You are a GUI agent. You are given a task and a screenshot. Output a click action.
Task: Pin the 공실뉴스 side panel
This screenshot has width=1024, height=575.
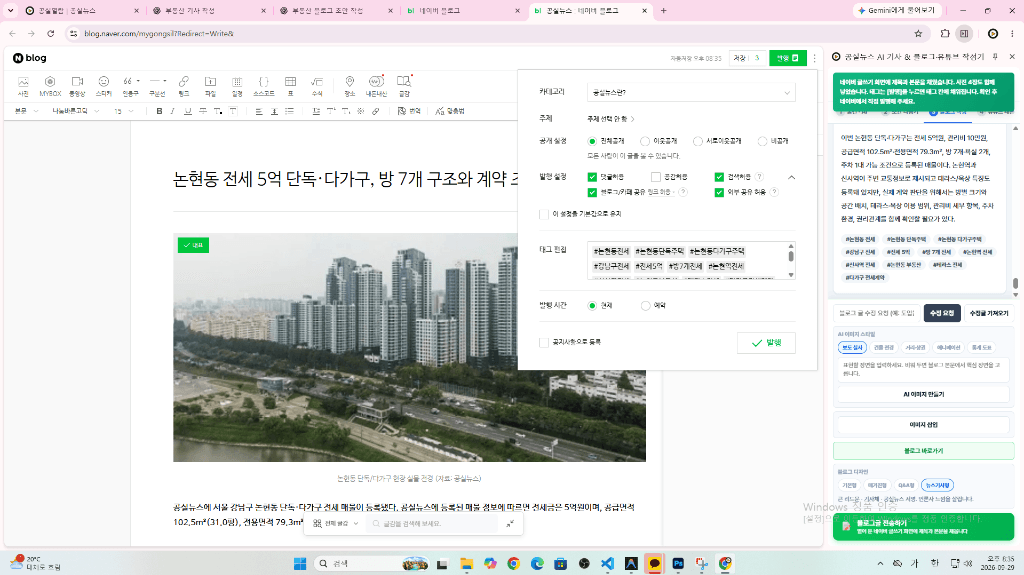(995, 57)
